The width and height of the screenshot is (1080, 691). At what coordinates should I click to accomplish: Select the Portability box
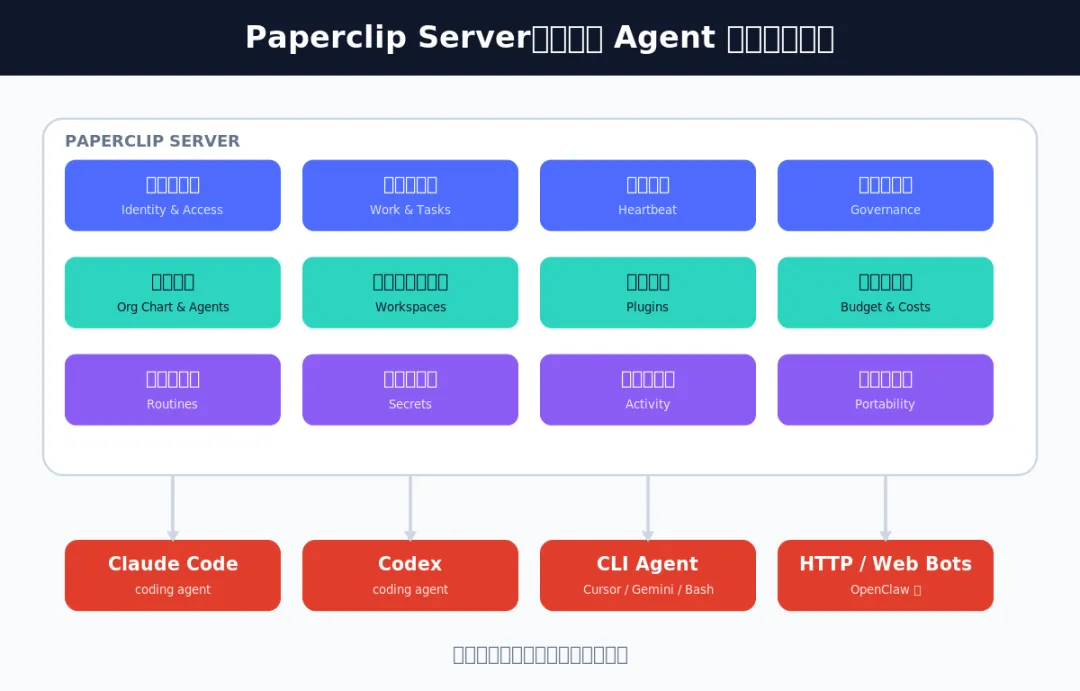coord(885,390)
